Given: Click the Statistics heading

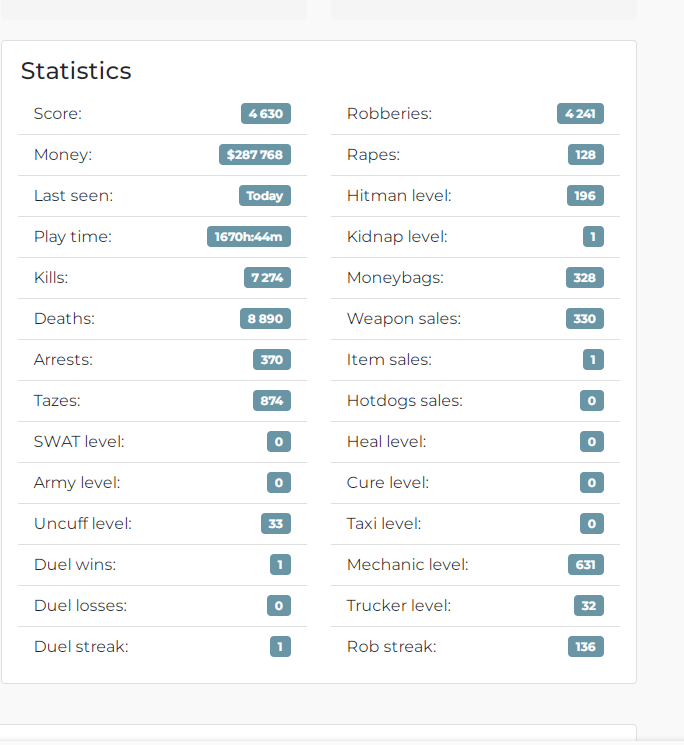Looking at the screenshot, I should [x=76, y=71].
